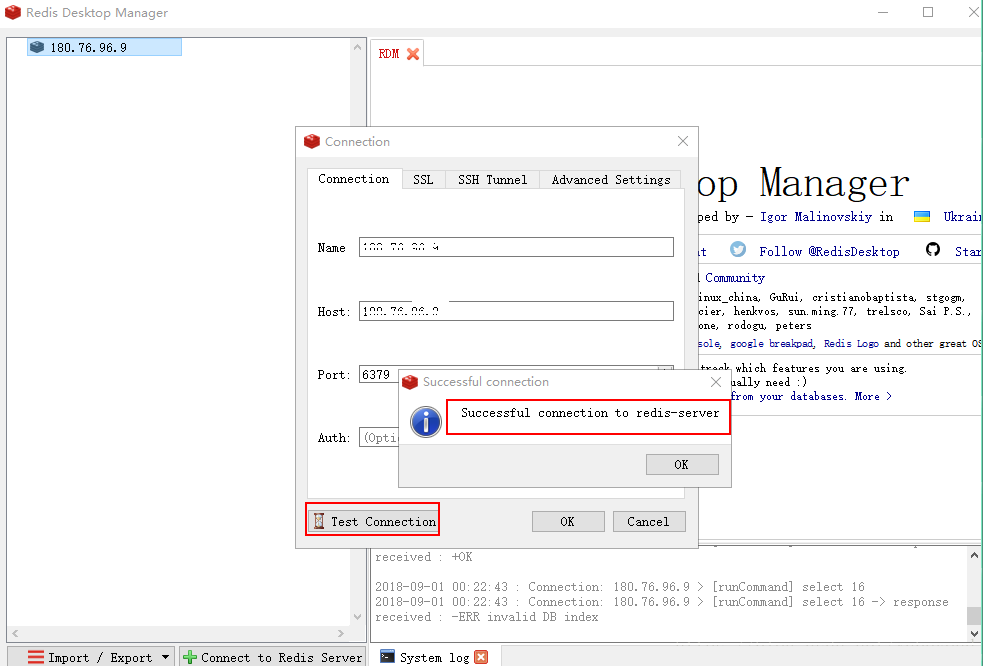The height and width of the screenshot is (666, 986).
Task: Click the Name input field
Action: [516, 247]
